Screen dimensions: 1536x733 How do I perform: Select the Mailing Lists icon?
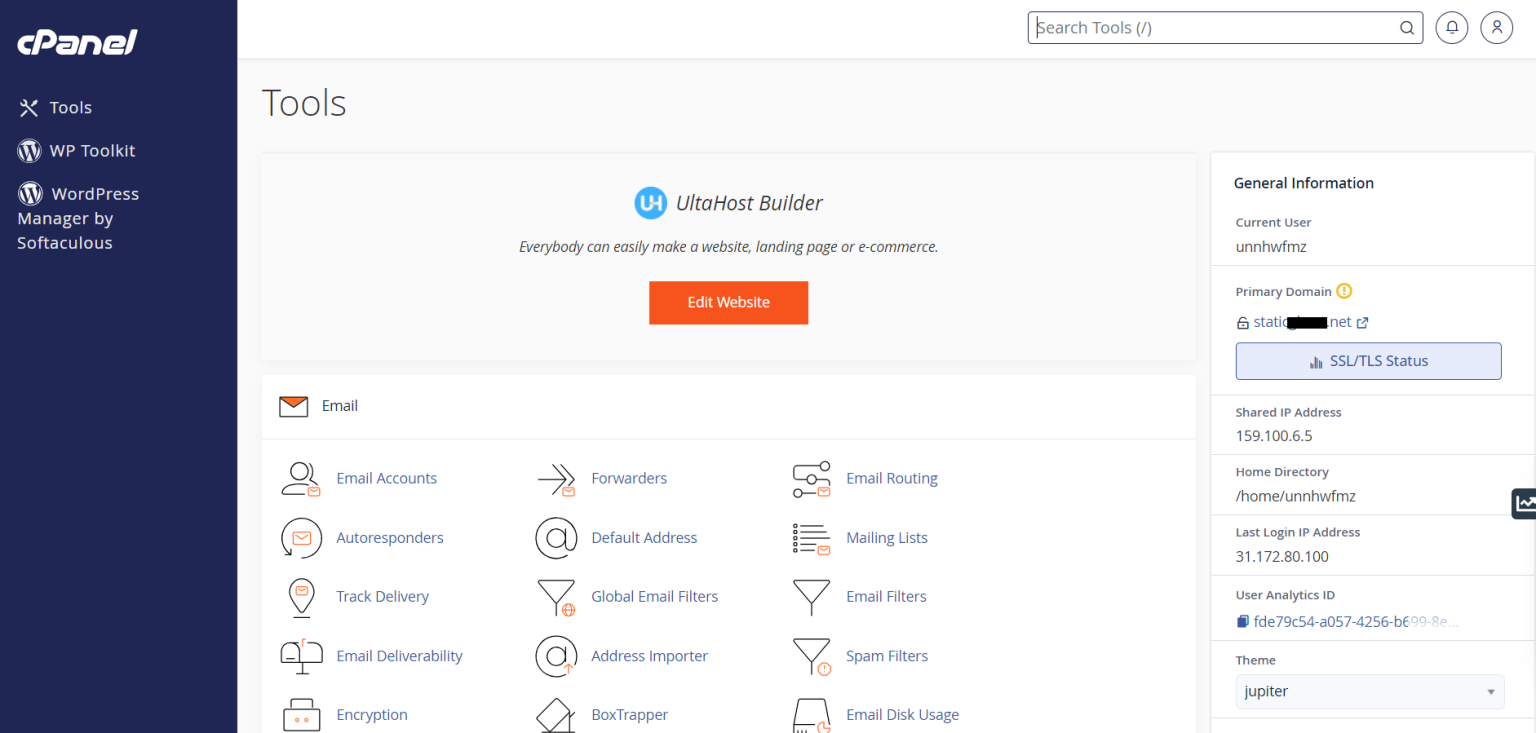811,537
